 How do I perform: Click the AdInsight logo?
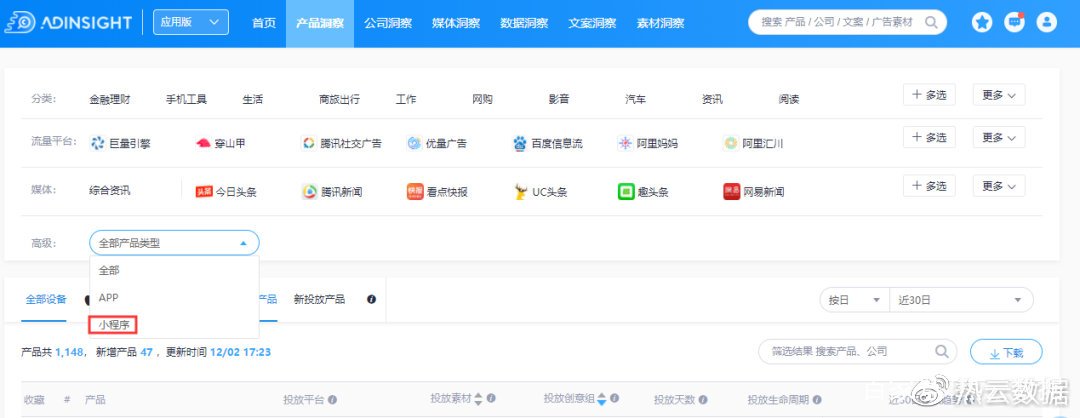tap(68, 23)
